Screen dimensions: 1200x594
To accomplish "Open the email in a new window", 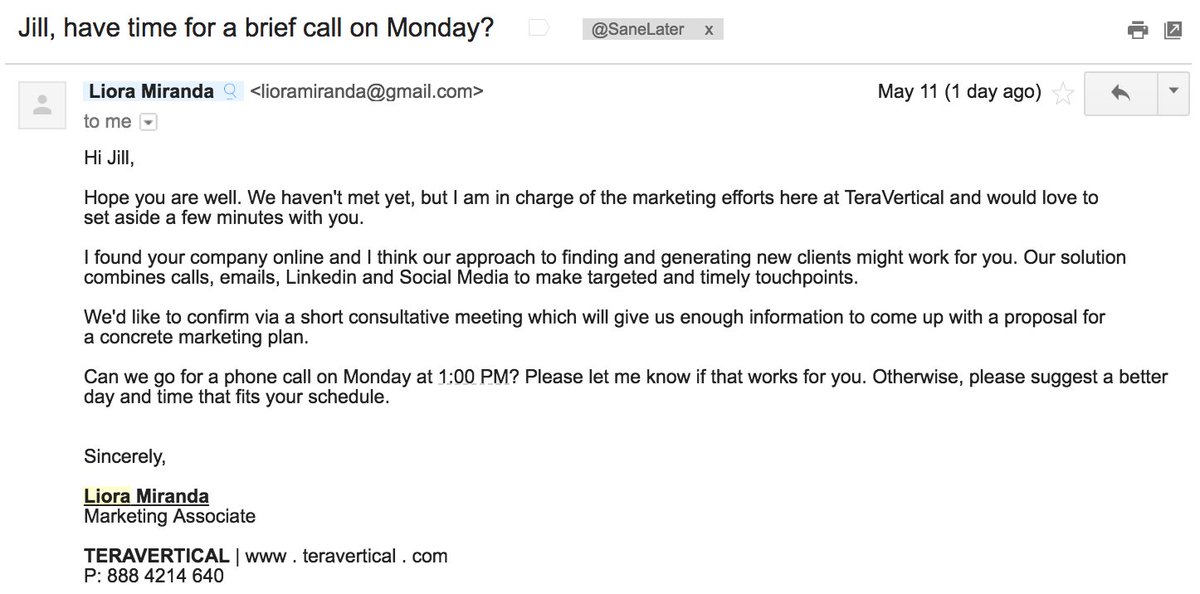I will (1170, 30).
